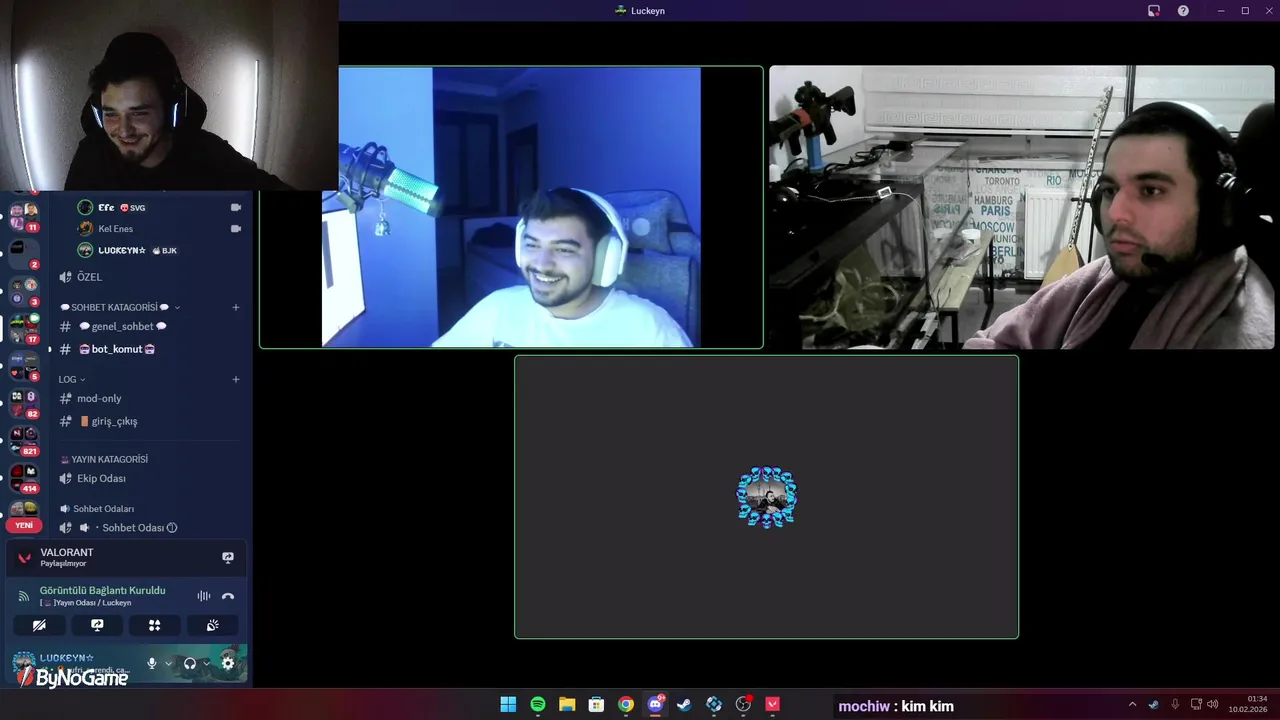Open pop-out icon in title bar

pyautogui.click(x=1153, y=11)
